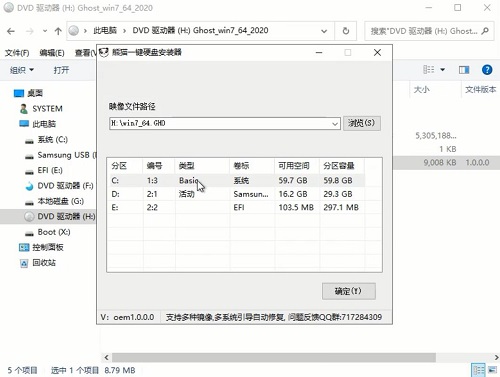Image resolution: width=500 pixels, height=377 pixels.
Task: Click the 控制面板 control panel icon
Action: (24, 247)
